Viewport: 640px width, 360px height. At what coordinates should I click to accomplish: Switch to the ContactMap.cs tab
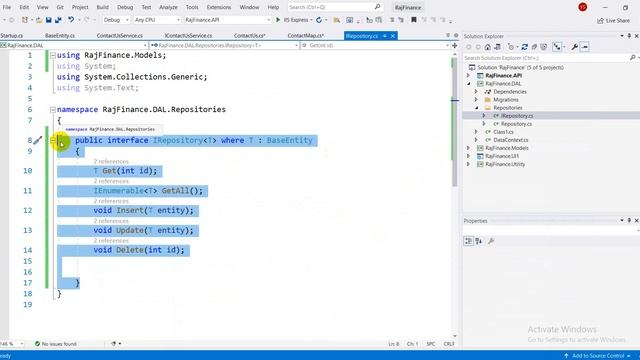click(x=306, y=36)
